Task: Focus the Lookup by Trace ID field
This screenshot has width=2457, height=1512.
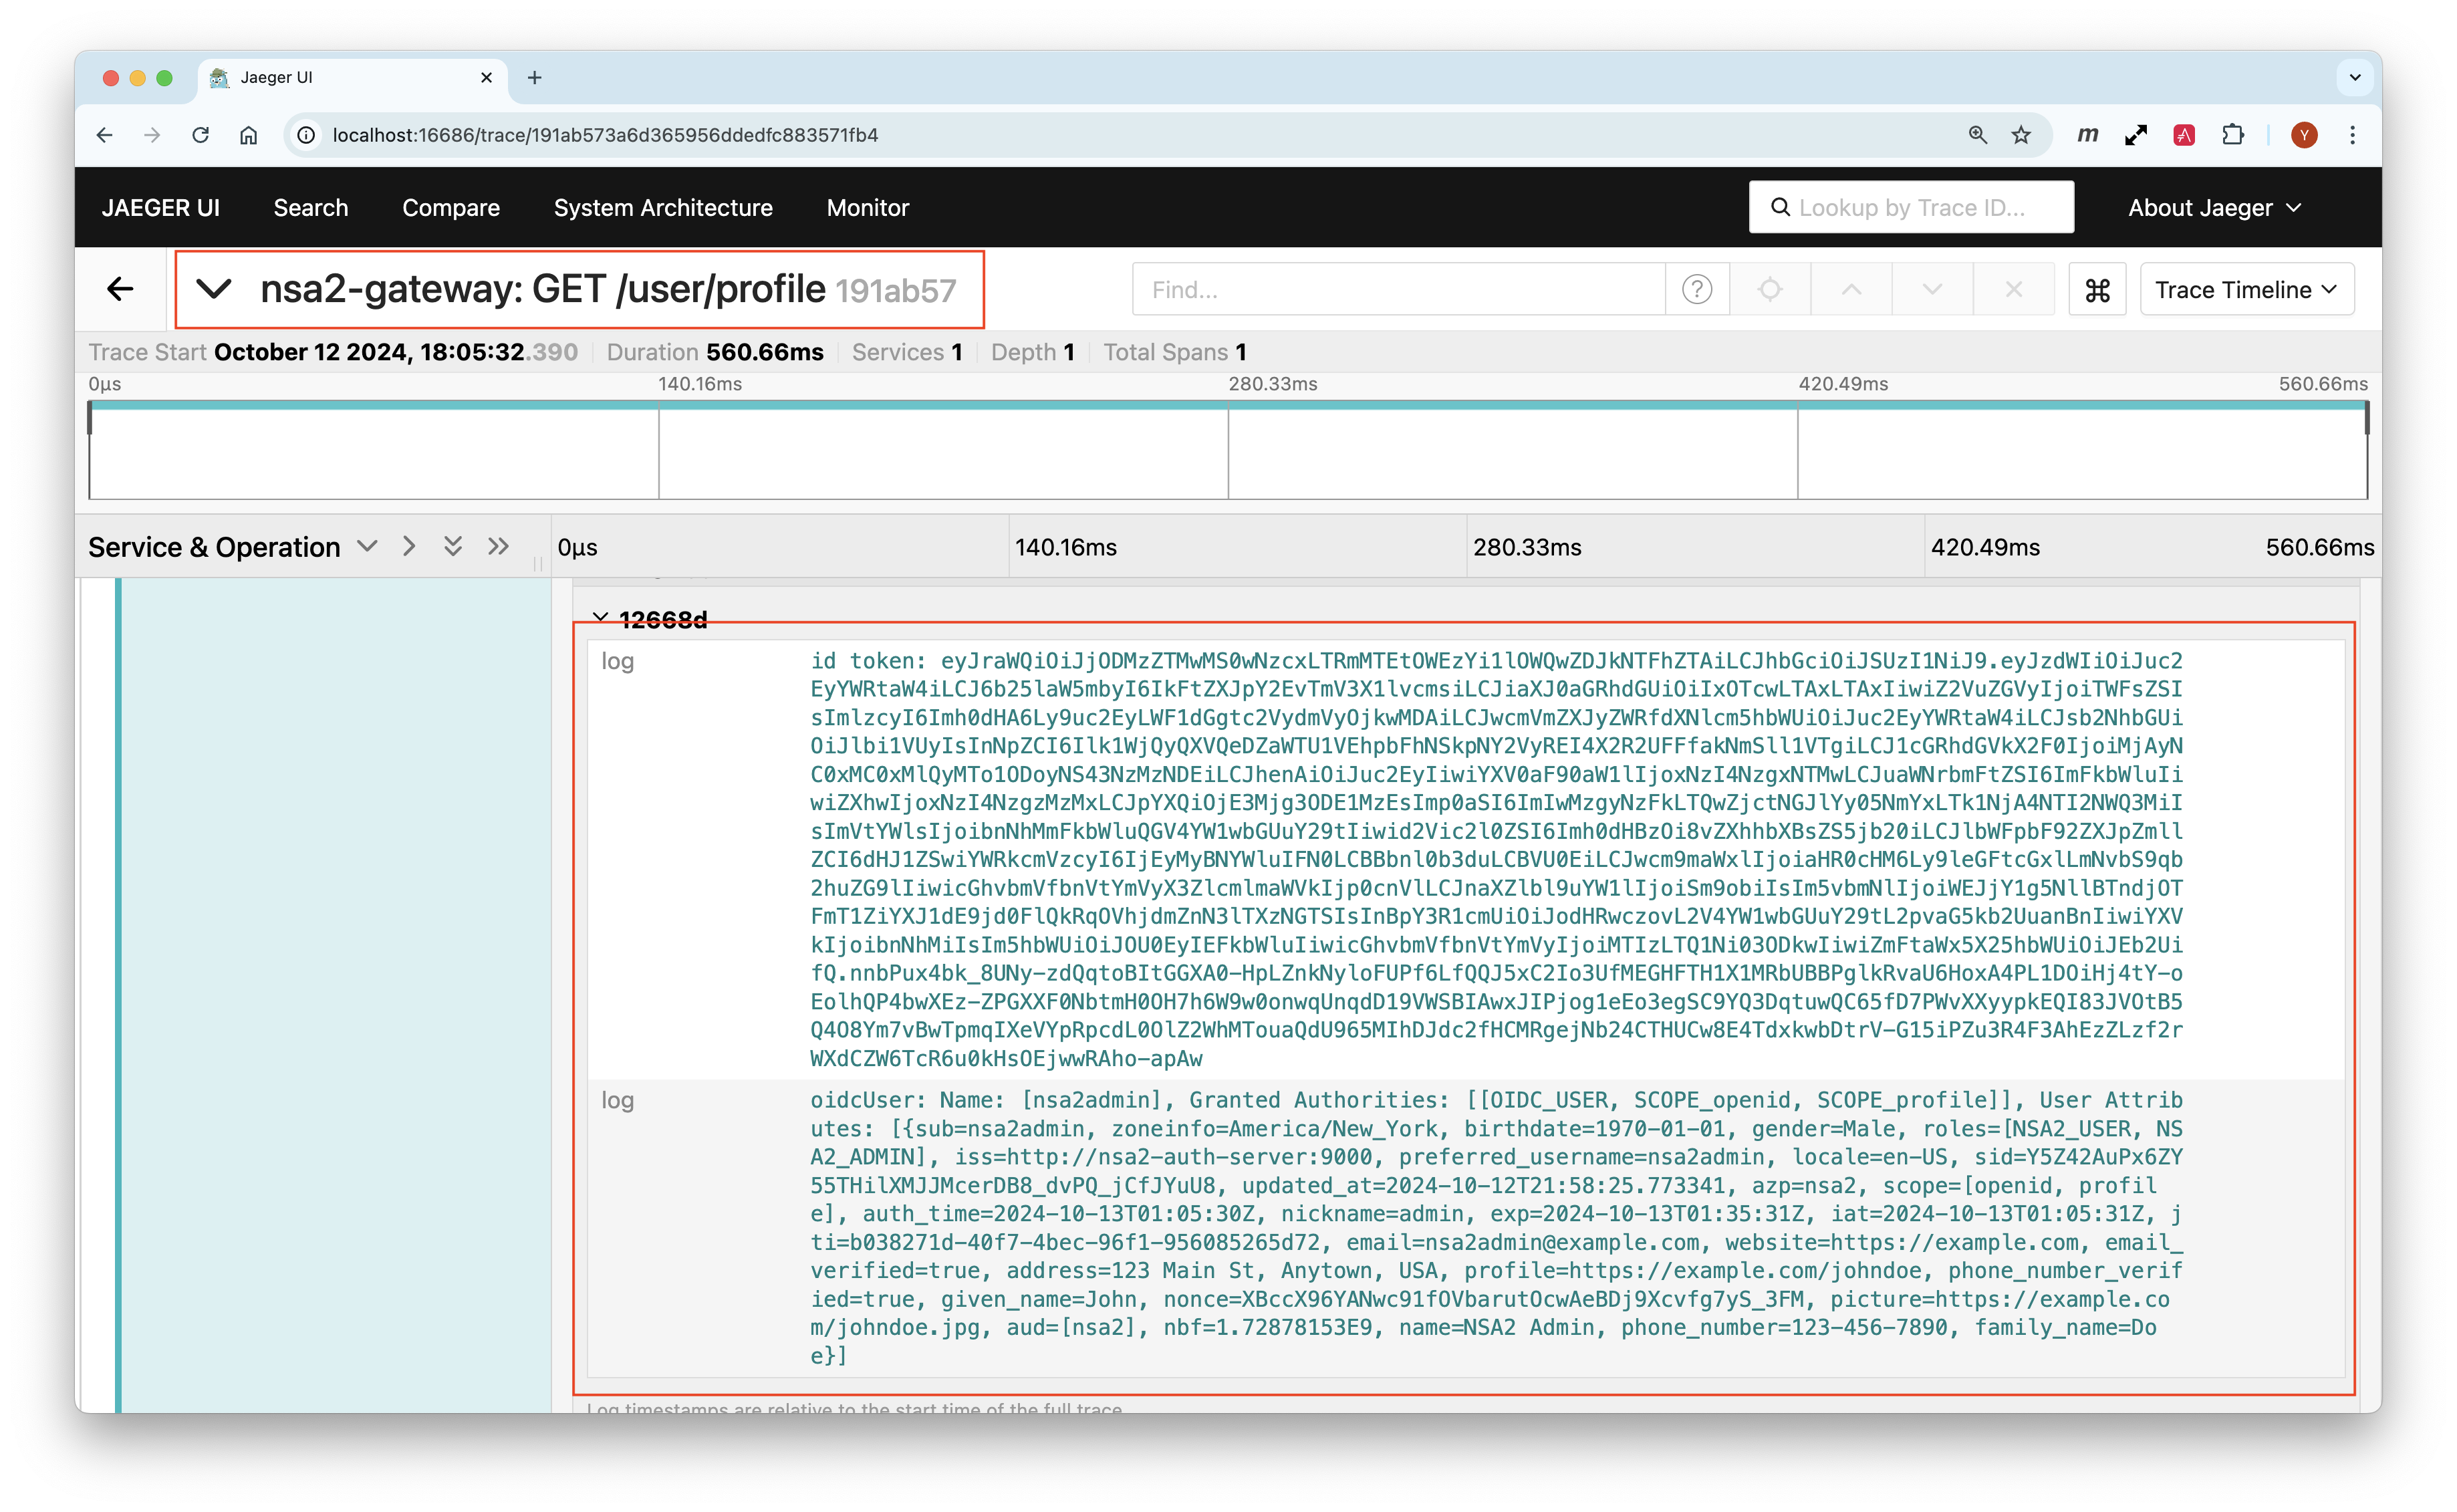Action: pos(1910,208)
